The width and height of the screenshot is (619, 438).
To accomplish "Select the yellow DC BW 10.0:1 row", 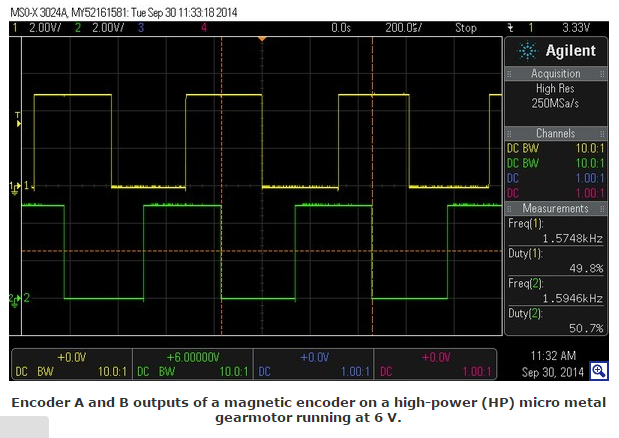I will (x=555, y=148).
